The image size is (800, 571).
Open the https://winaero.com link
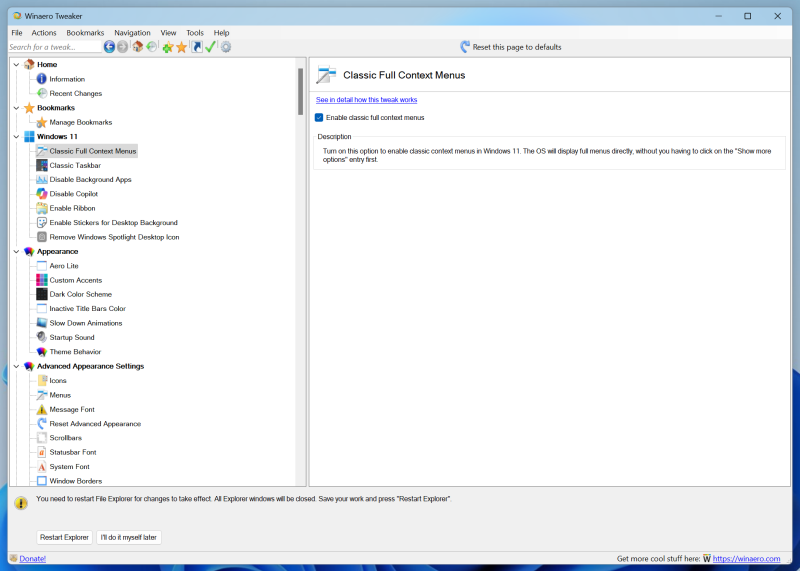coord(746,559)
